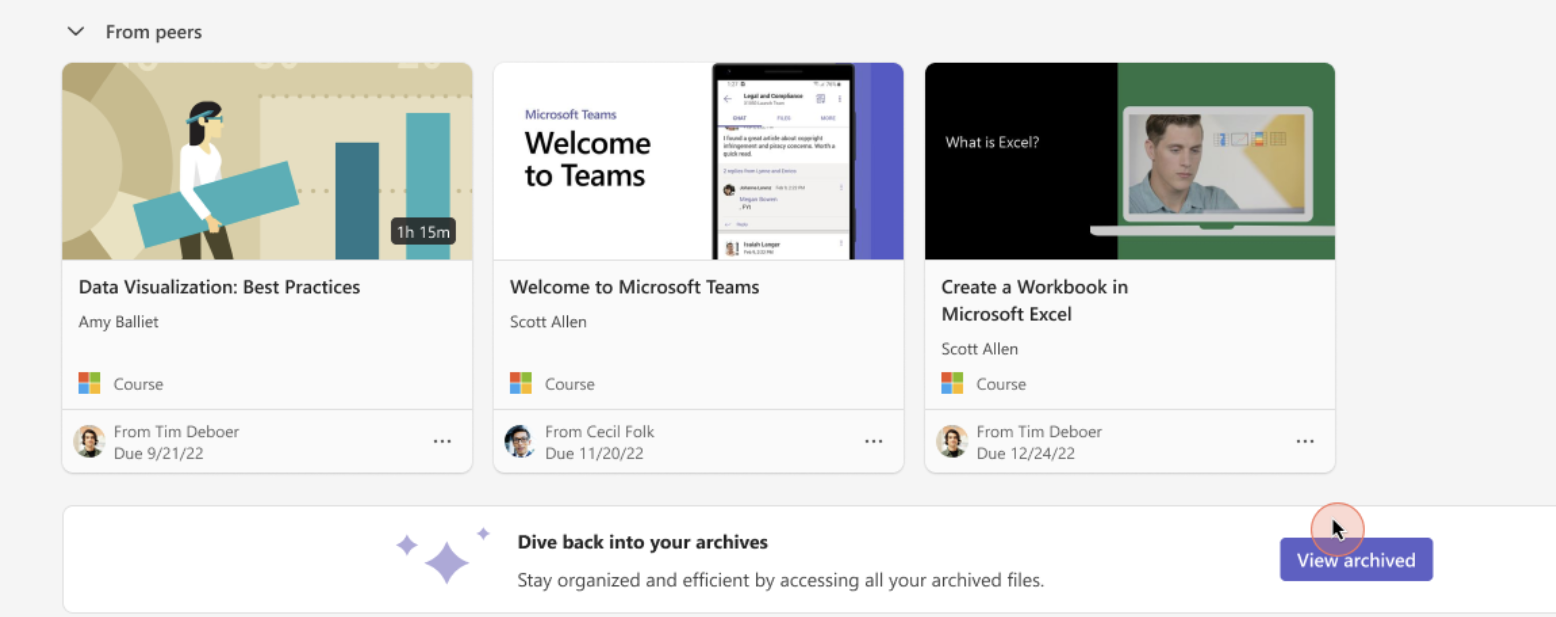
Task: Open the Welcome to Teams course thumbnail
Action: [698, 161]
